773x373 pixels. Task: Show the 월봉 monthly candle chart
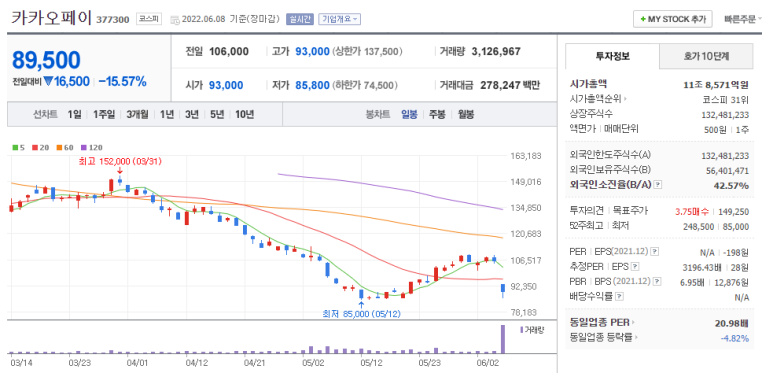466,114
